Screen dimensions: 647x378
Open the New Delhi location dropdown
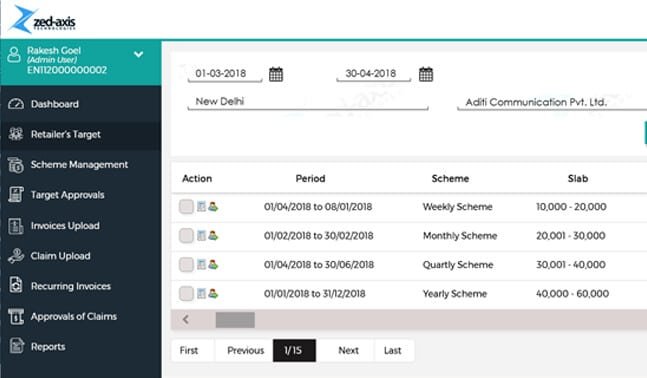tap(308, 102)
